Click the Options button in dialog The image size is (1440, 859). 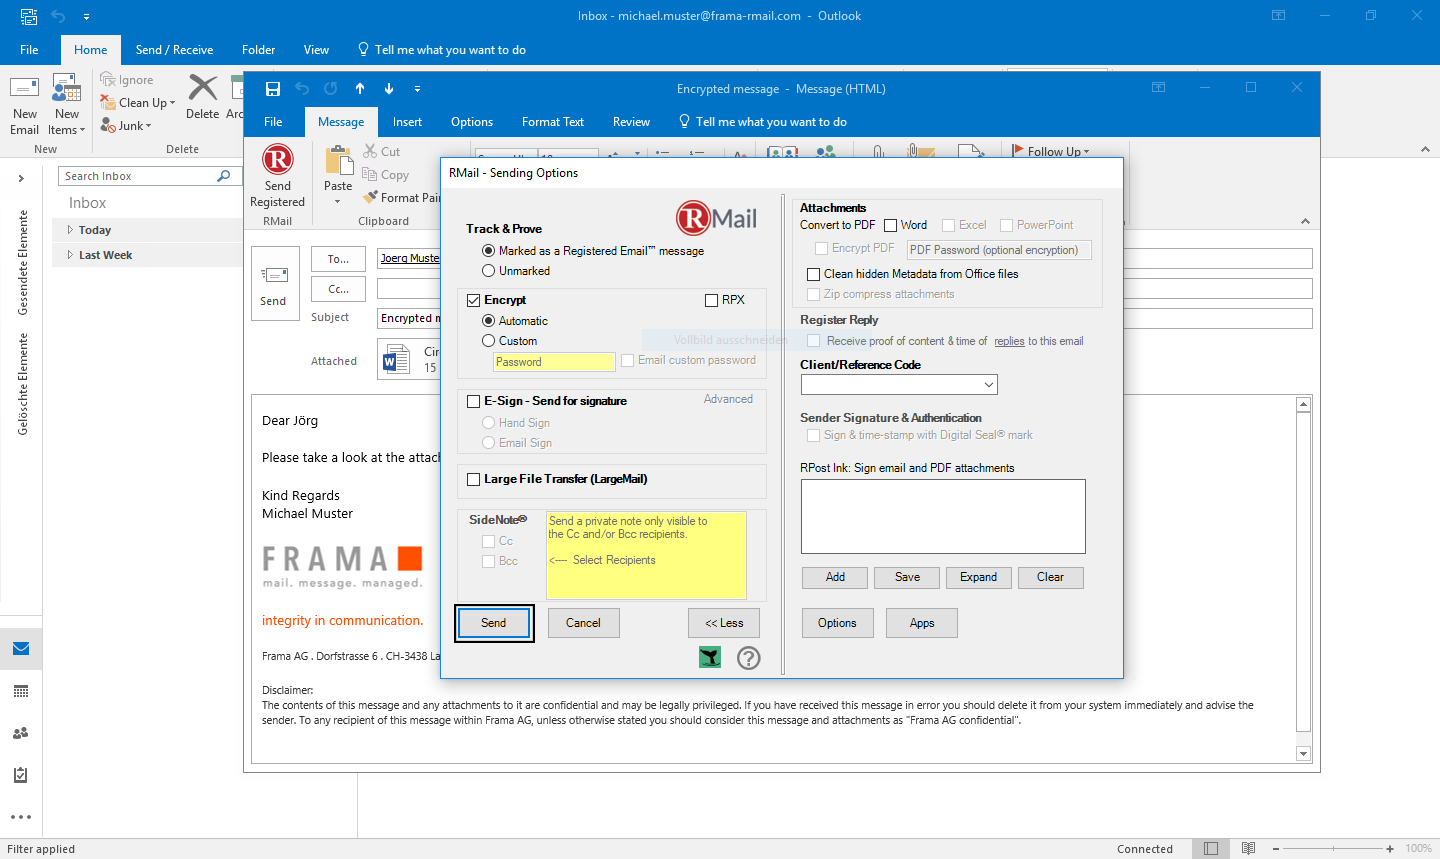click(837, 623)
